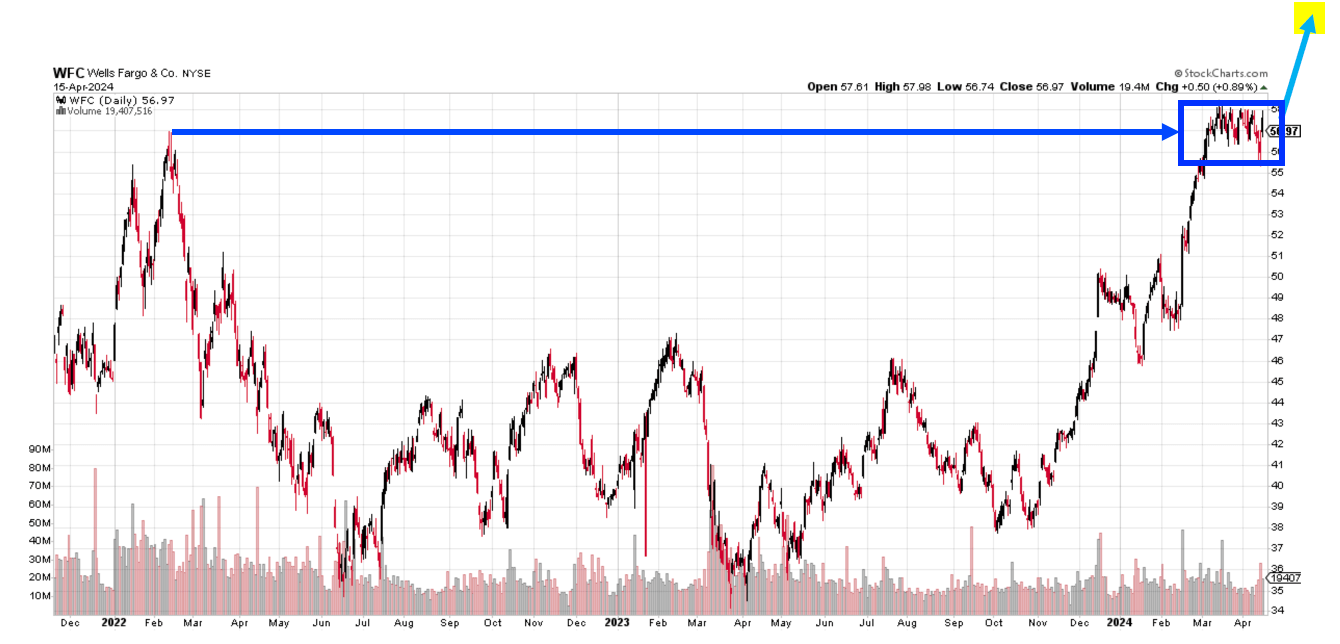The height and width of the screenshot is (644, 1340).
Task: Click the 48 price axis label
Action: (x=1277, y=318)
